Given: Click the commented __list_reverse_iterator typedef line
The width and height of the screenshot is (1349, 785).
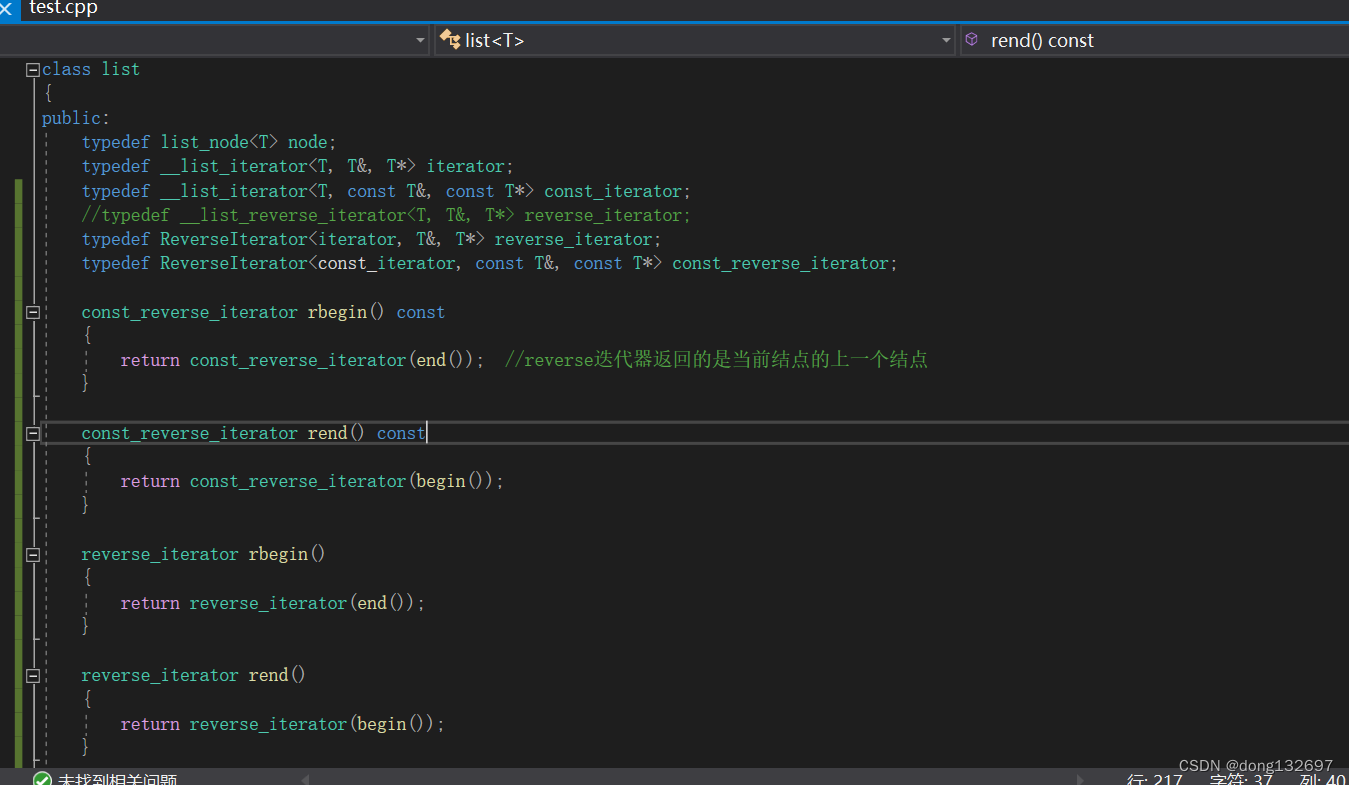Looking at the screenshot, I should pyautogui.click(x=386, y=215).
